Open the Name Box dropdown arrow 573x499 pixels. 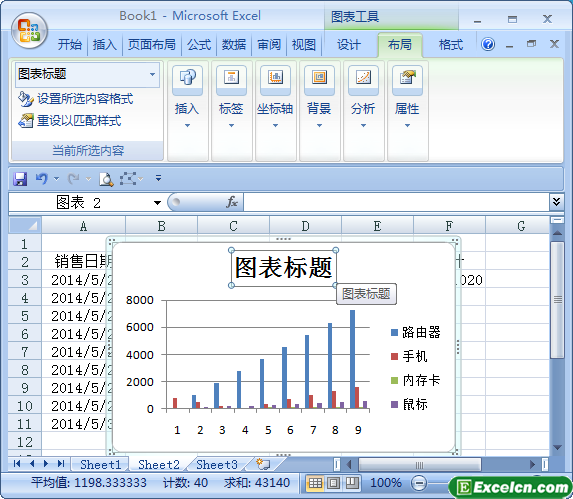coord(158,202)
